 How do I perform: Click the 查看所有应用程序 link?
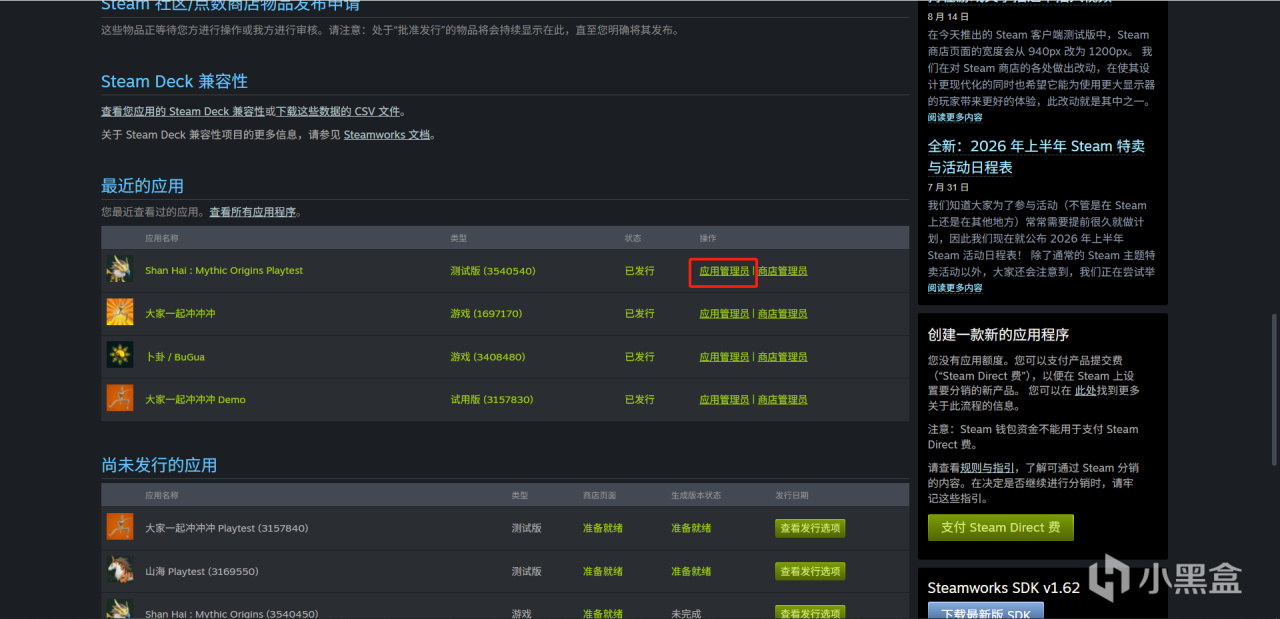click(x=253, y=212)
